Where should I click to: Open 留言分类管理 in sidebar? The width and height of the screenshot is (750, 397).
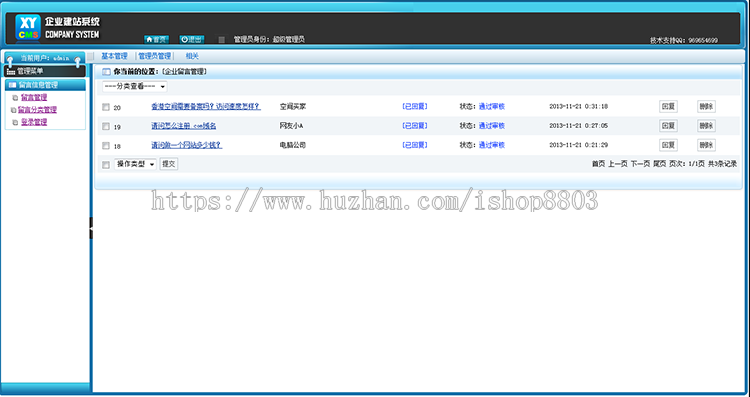pyautogui.click(x=37, y=110)
